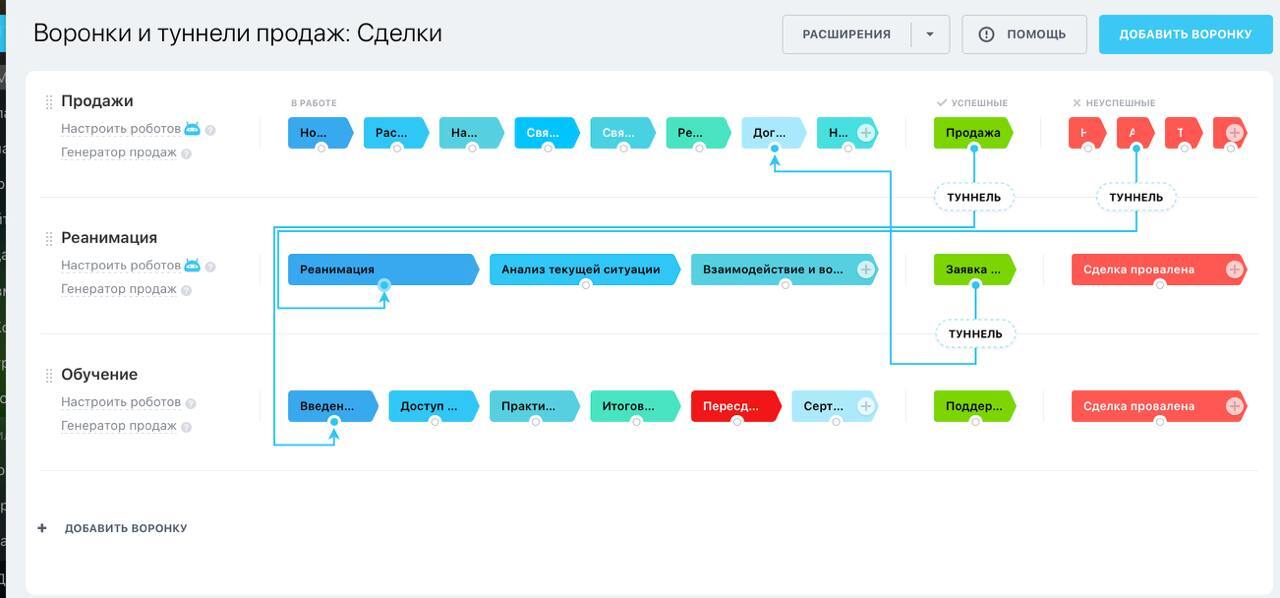The image size is (1280, 598).
Task: Click plus icon on Реанимация's Сделка провалена
Action: coord(1234,270)
